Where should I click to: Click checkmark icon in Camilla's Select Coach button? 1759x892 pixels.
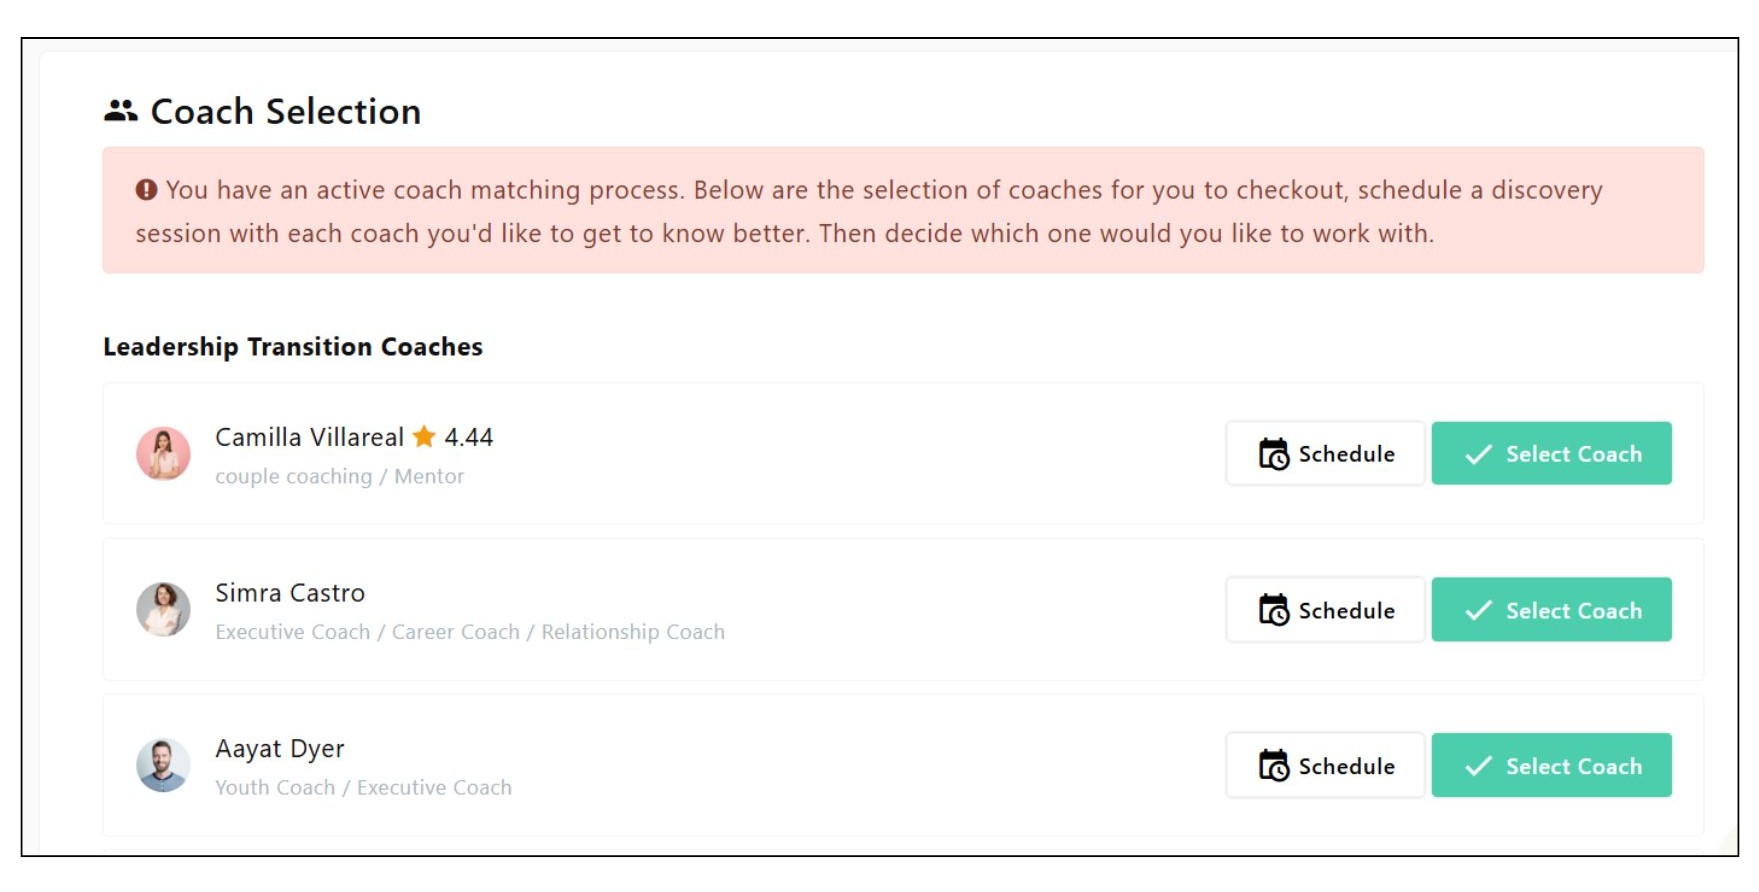click(1478, 454)
